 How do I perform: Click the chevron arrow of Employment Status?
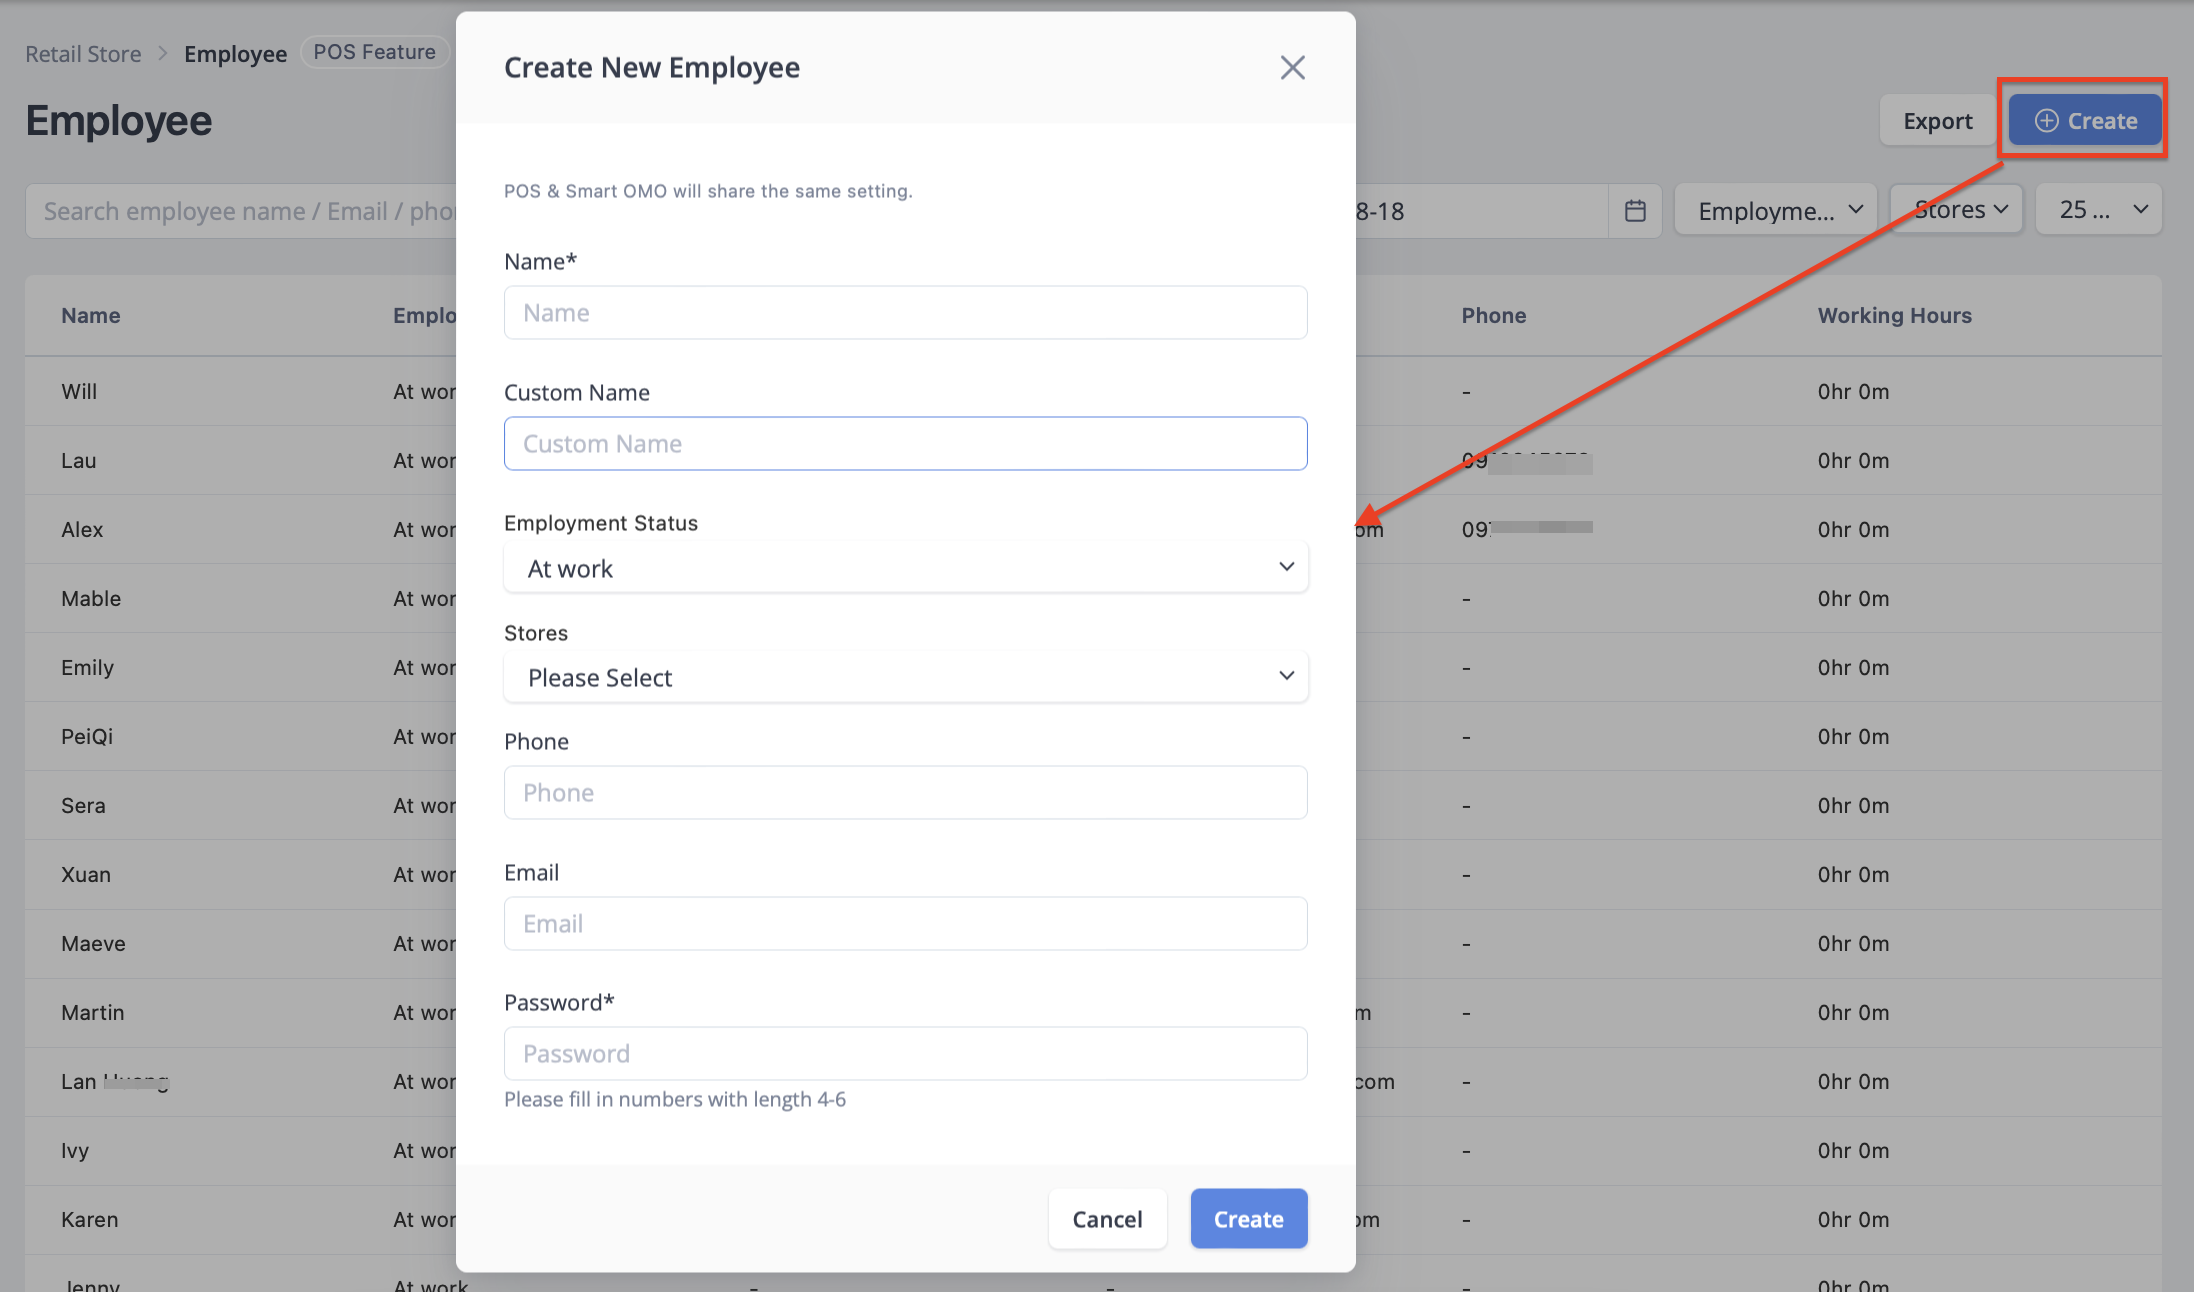tap(1286, 567)
